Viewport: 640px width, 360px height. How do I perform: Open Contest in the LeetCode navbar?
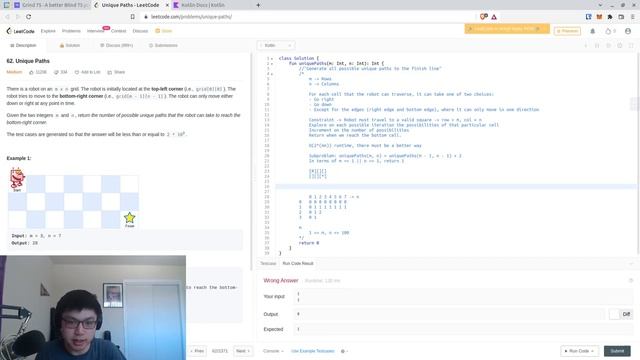[119, 31]
